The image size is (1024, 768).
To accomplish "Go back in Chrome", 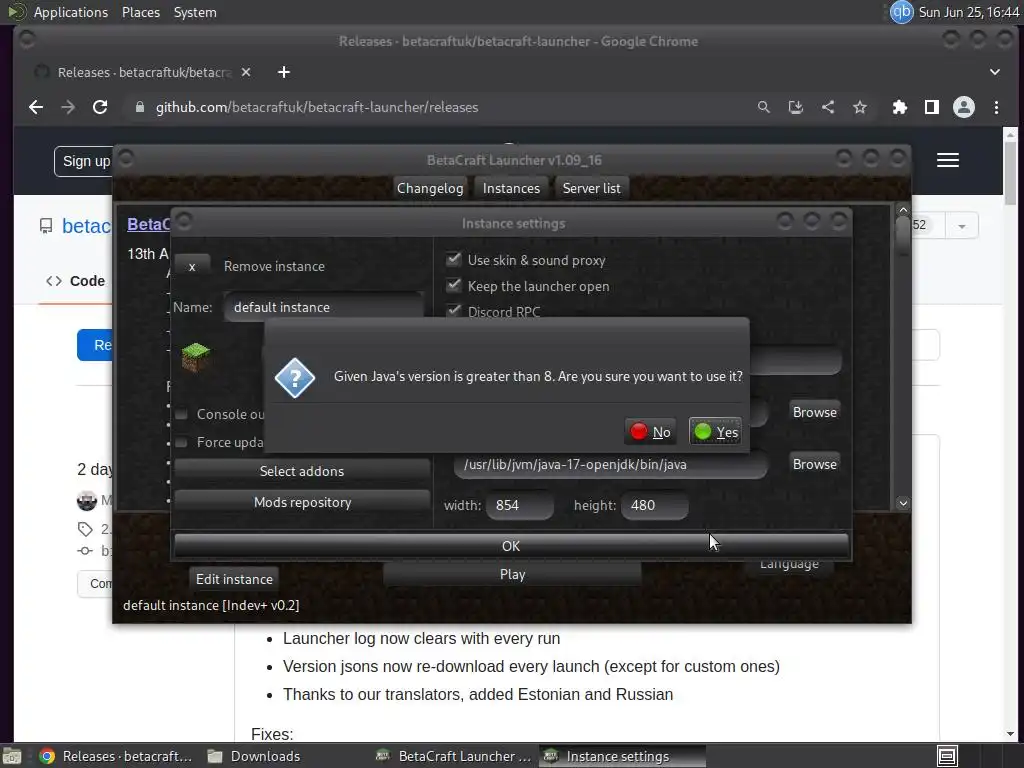I will coord(36,107).
